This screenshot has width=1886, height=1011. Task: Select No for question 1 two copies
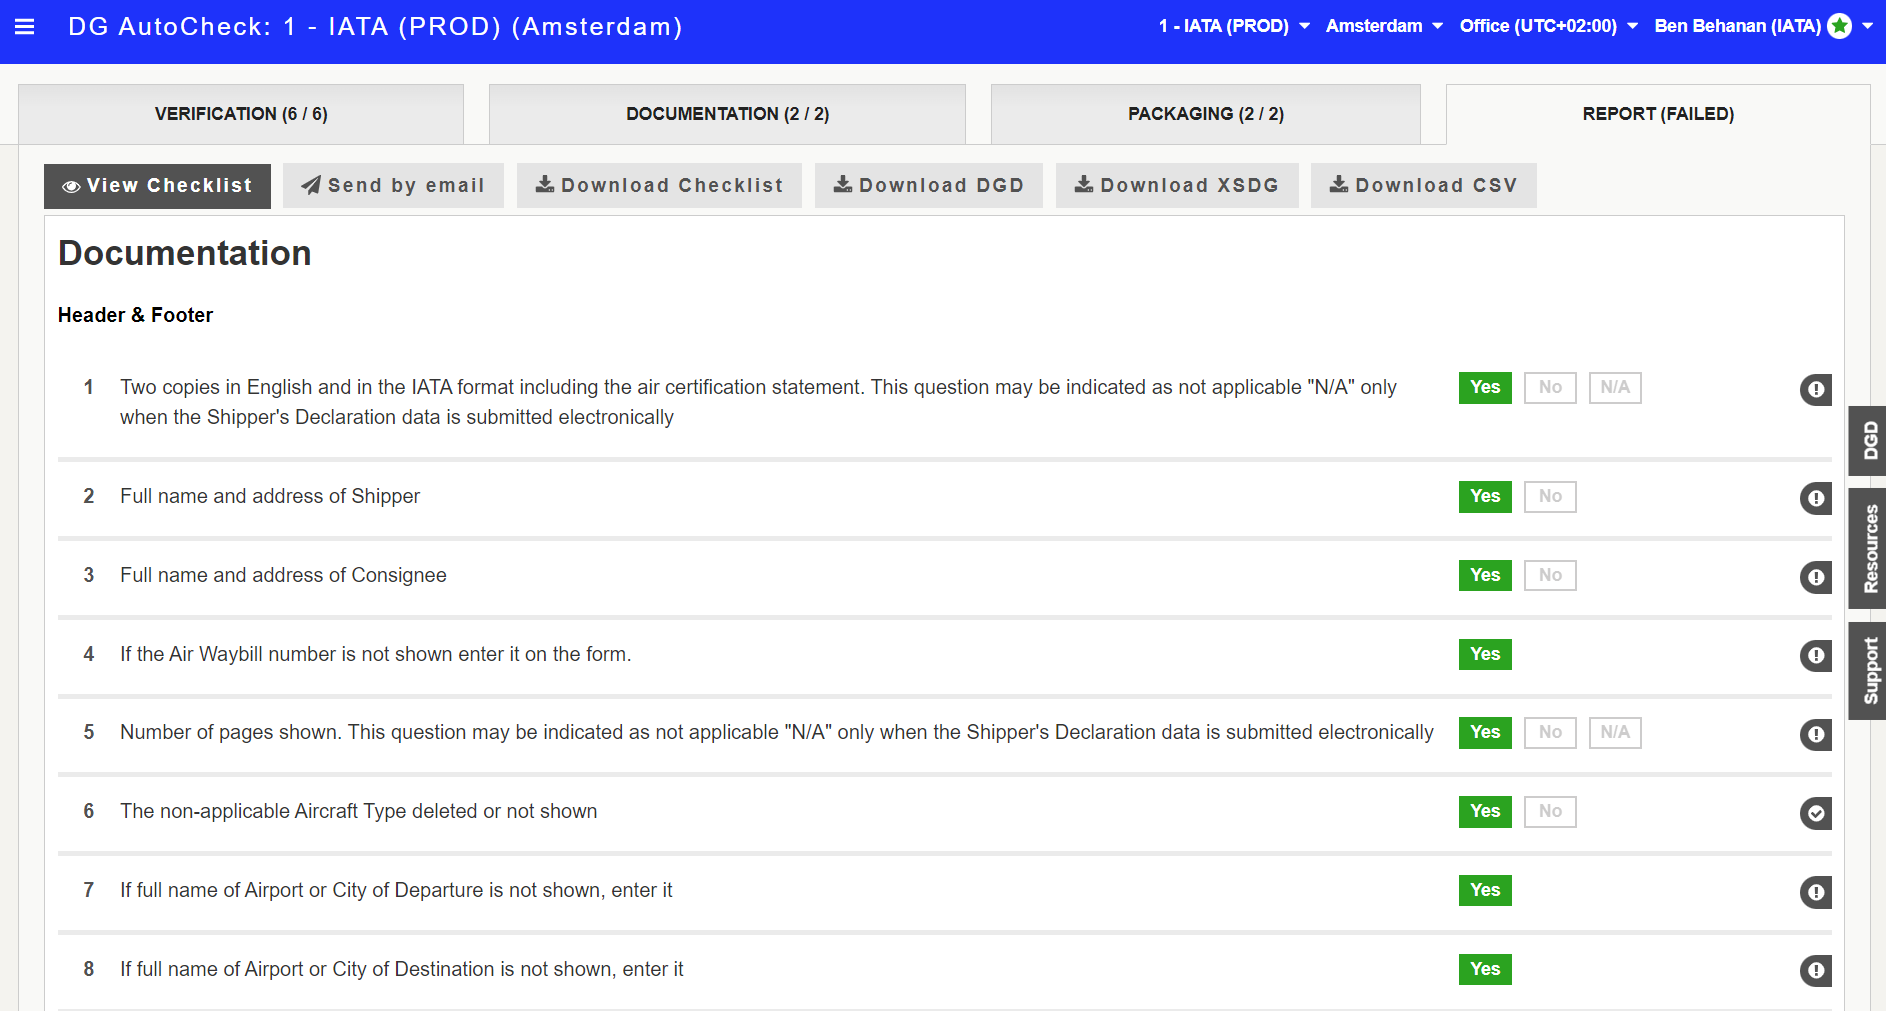pyautogui.click(x=1550, y=388)
